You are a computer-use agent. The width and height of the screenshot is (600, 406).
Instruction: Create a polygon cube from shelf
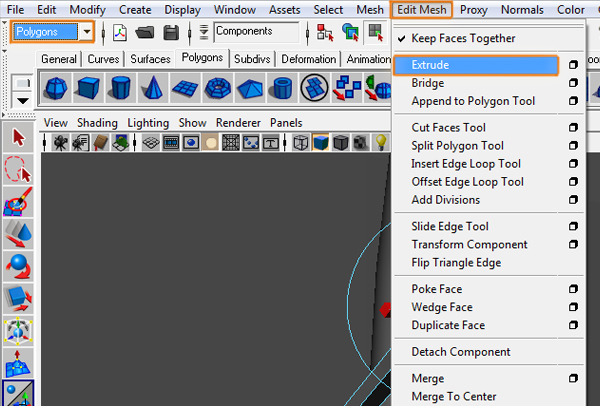88,88
